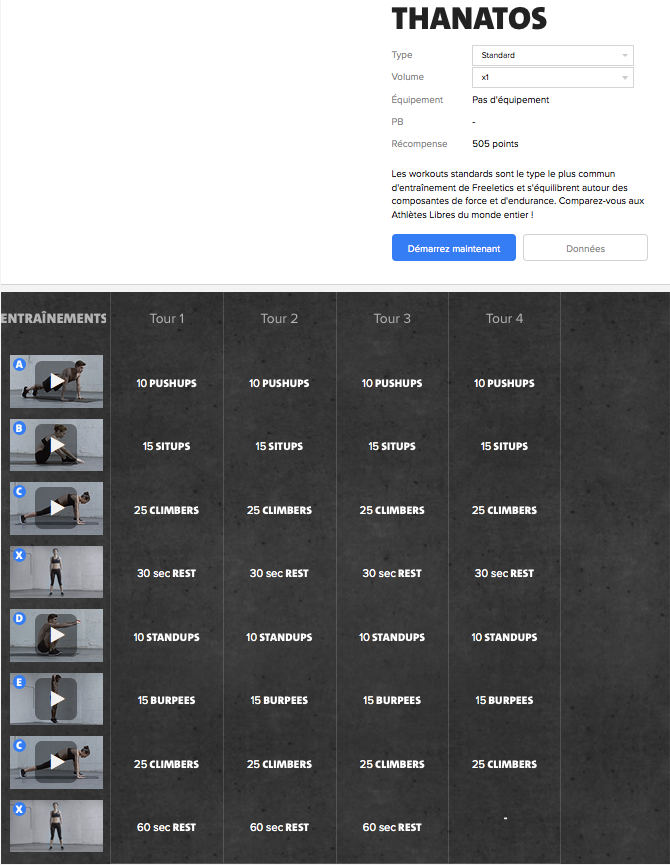This screenshot has width=670, height=865.
Task: Select the Tour 4 column header
Action: 505,318
